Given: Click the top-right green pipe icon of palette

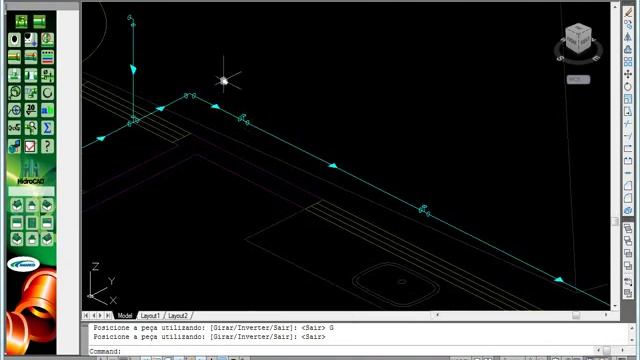Looking at the screenshot, I should click(x=40, y=21).
